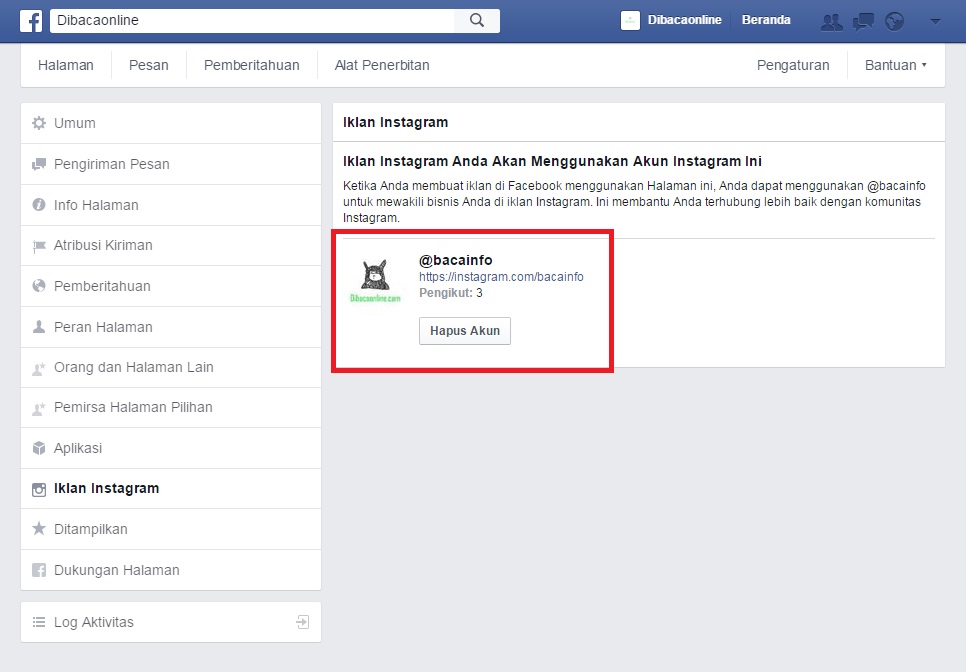966x672 pixels.
Task: Expand the Bantuan dropdown
Action: click(896, 65)
